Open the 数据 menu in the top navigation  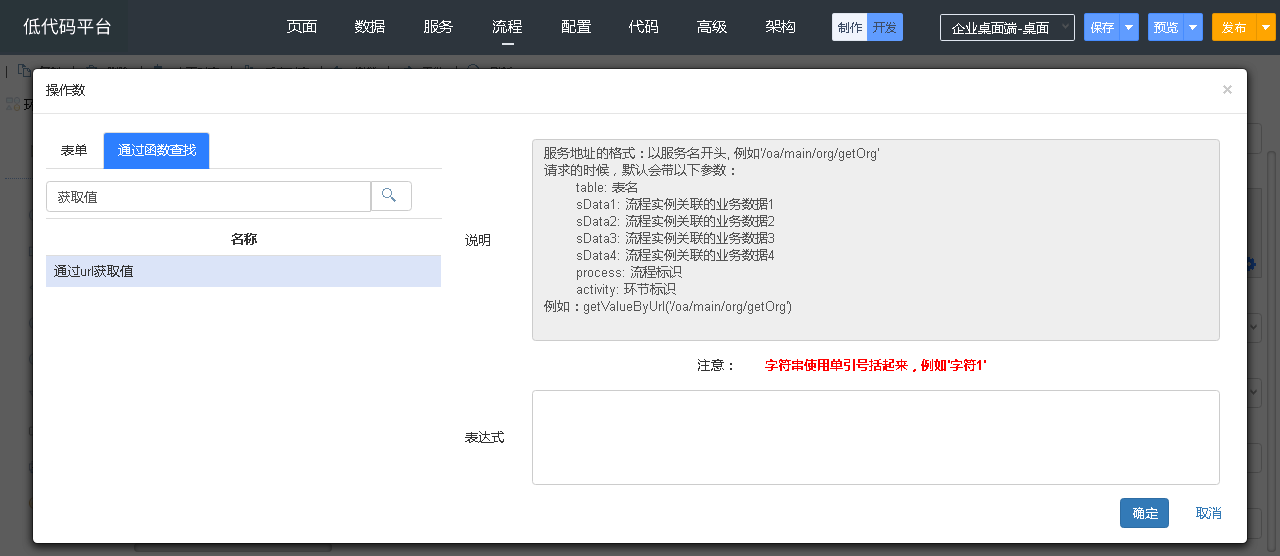click(370, 27)
